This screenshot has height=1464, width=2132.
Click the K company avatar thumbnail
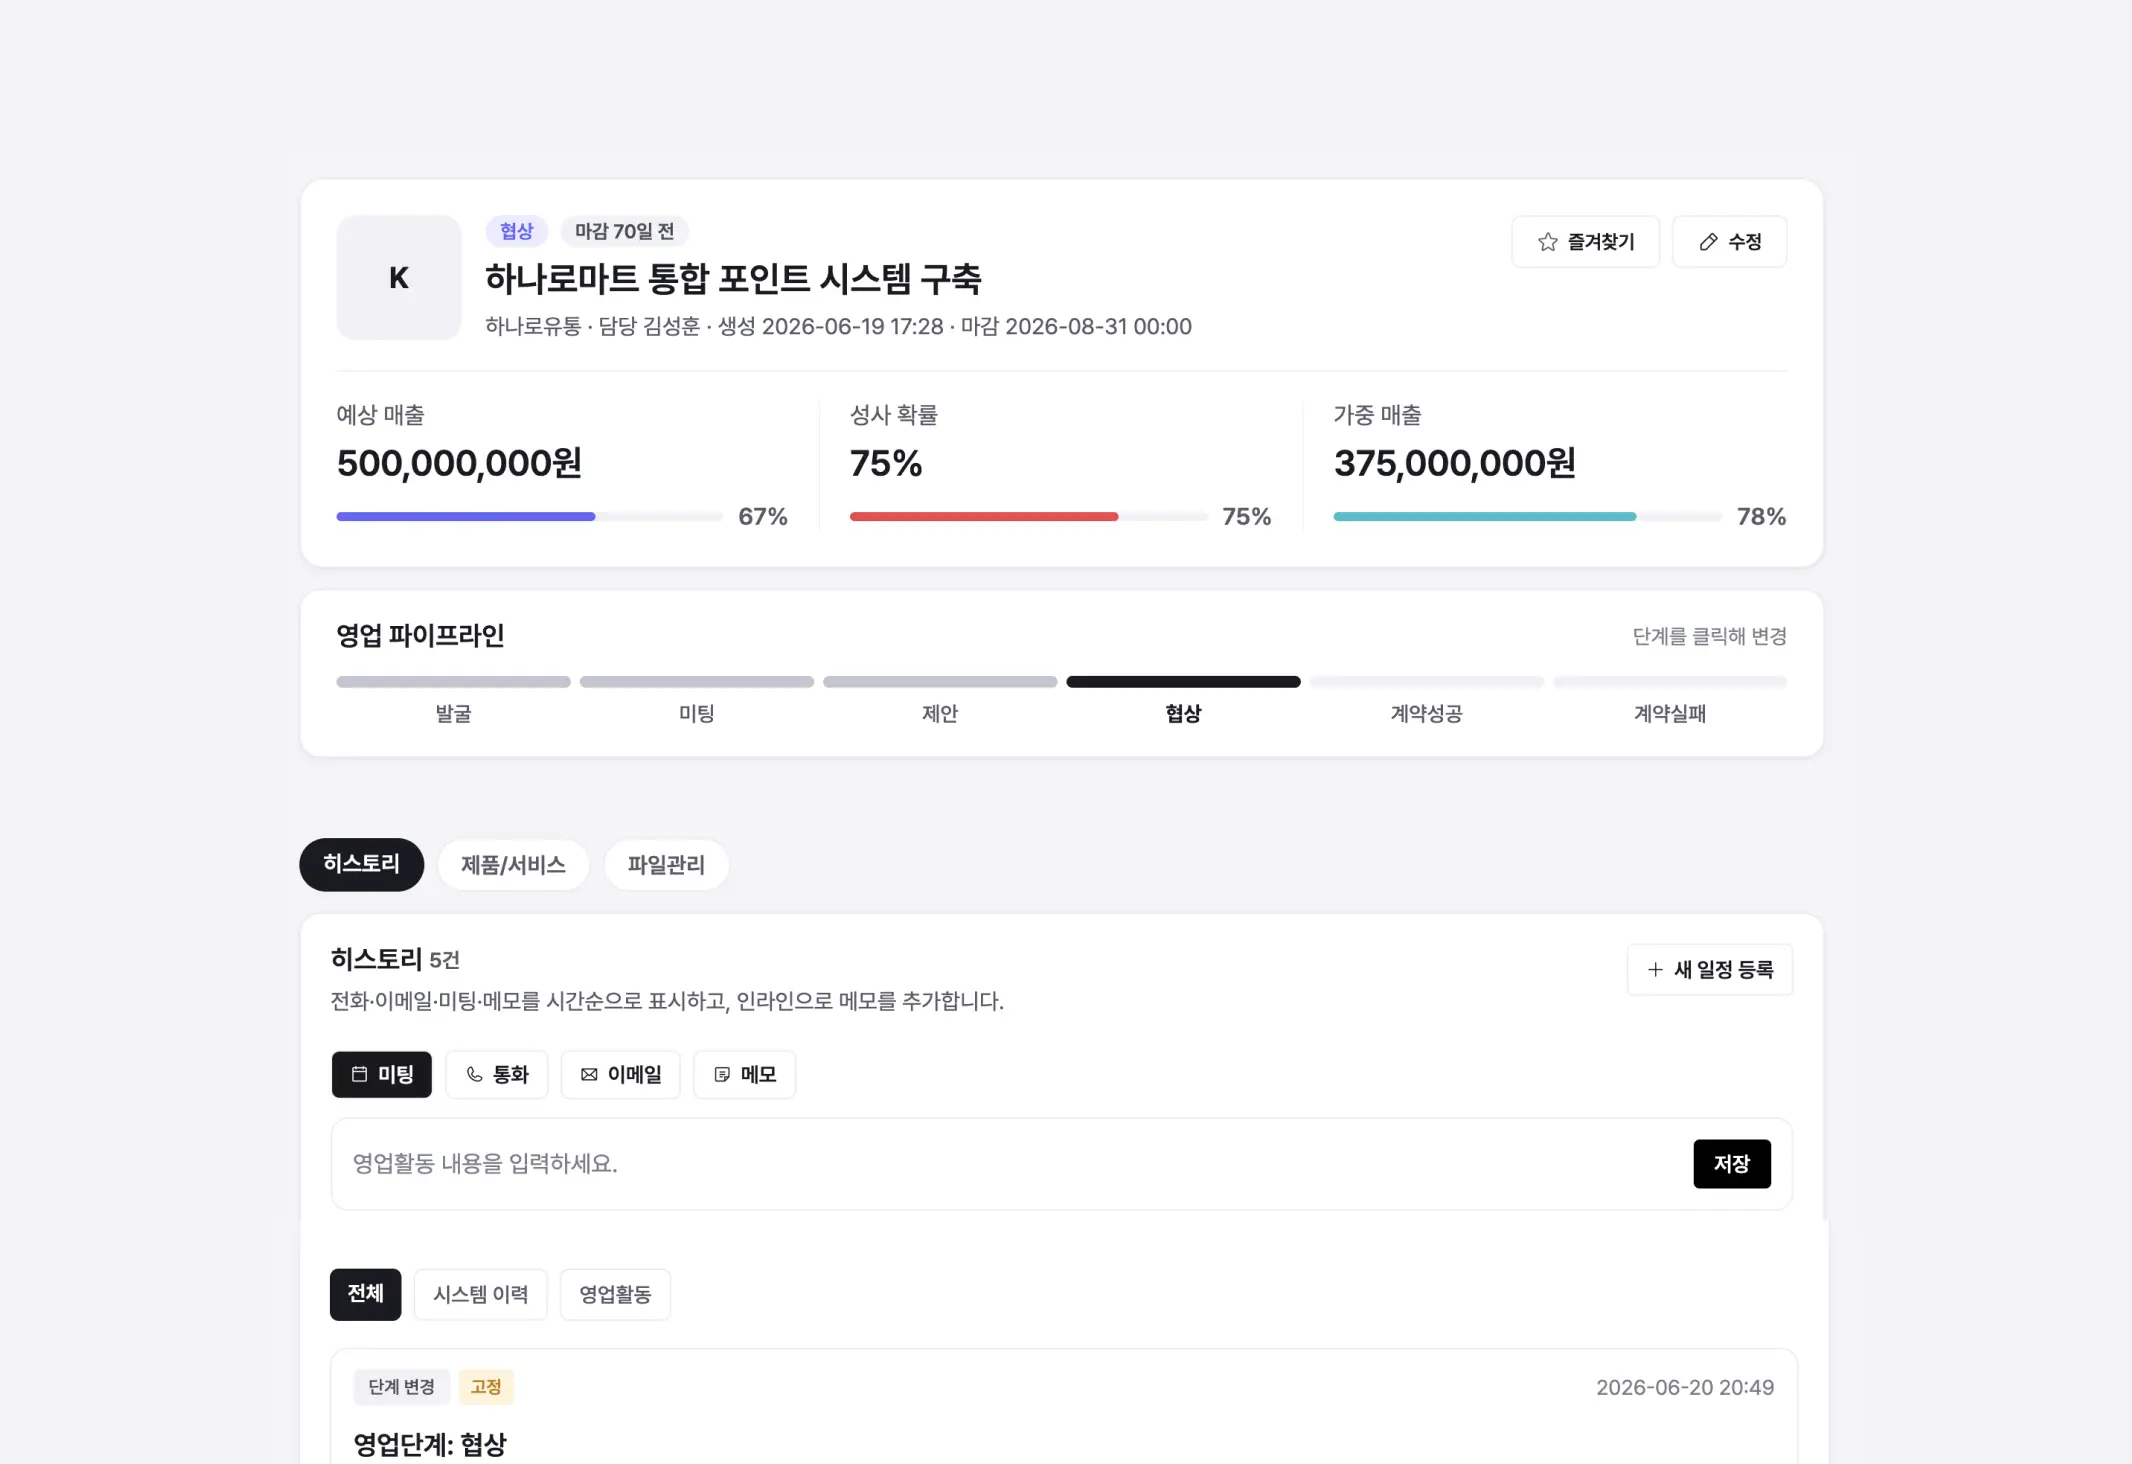pyautogui.click(x=399, y=278)
